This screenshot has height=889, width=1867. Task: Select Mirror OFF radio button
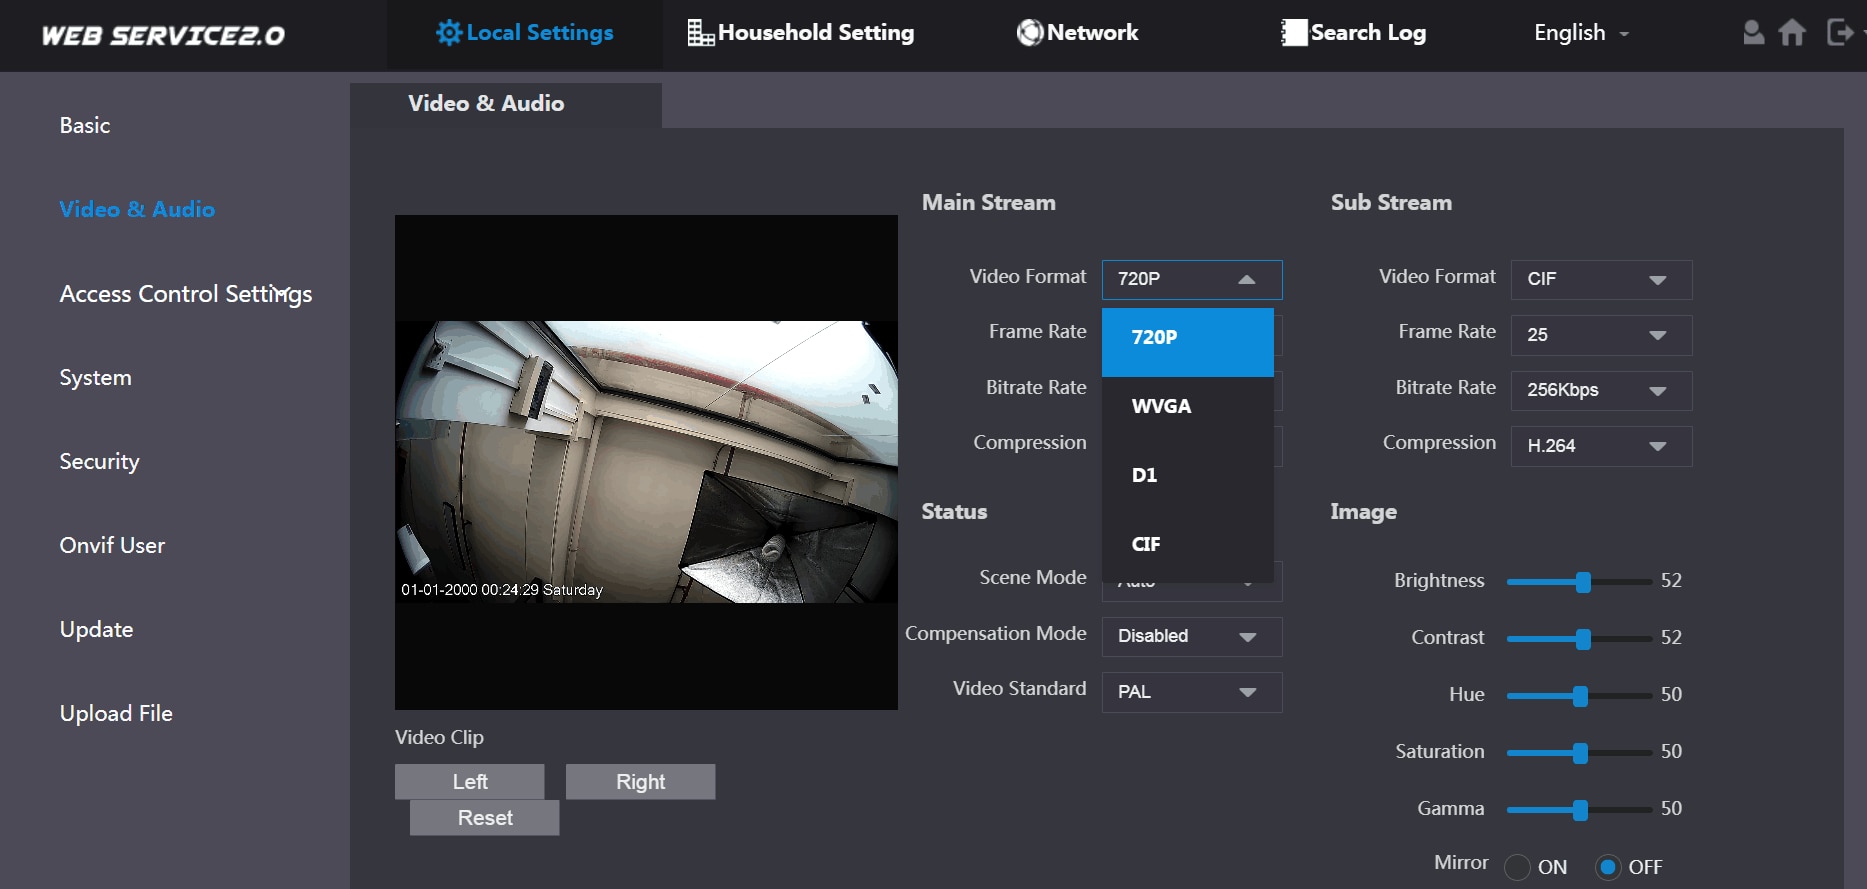tap(1608, 867)
